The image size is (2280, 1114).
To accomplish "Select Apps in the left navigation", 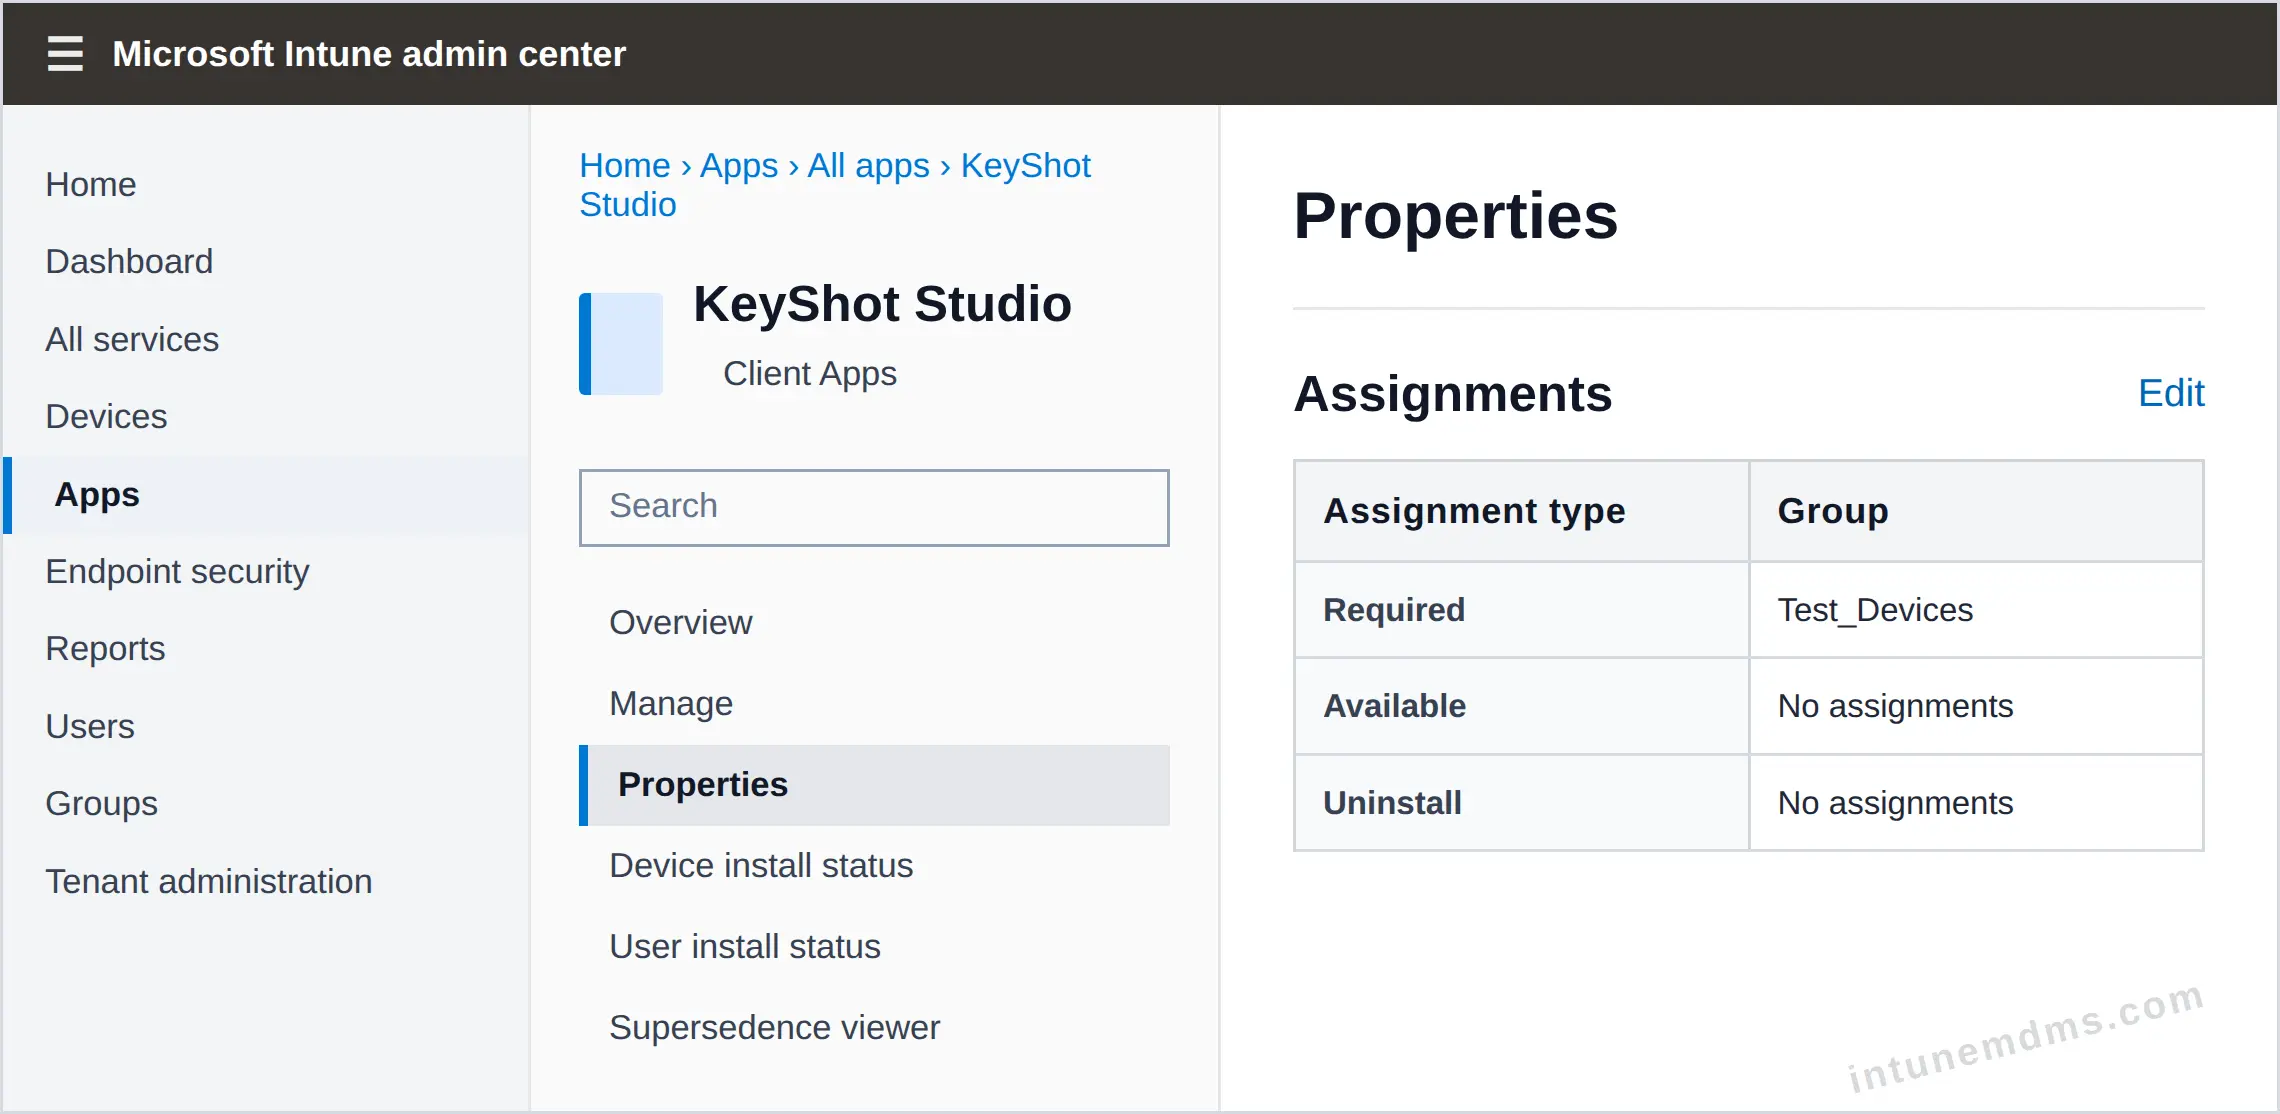I will coord(266,495).
